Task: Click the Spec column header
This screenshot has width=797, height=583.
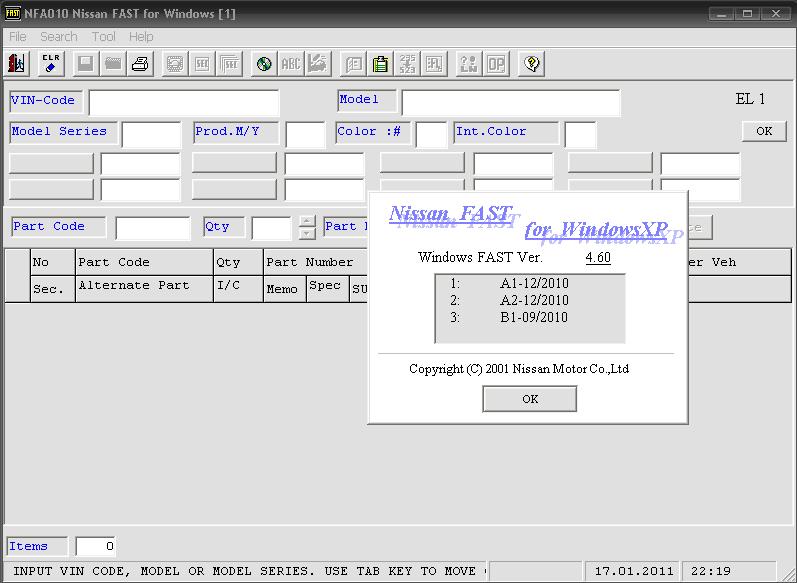Action: [327, 289]
